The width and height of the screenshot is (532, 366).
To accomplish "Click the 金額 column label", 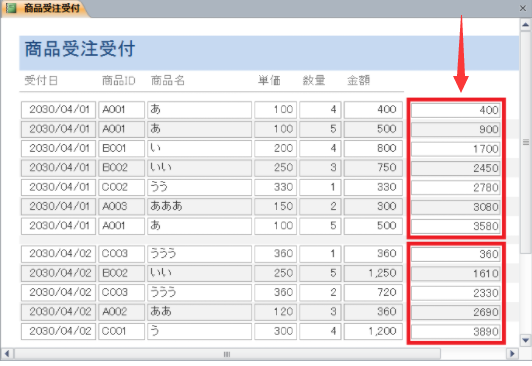I will [x=358, y=81].
